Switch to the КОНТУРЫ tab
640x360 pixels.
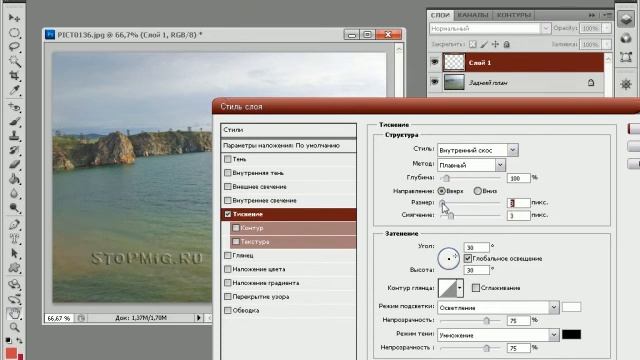click(513, 15)
